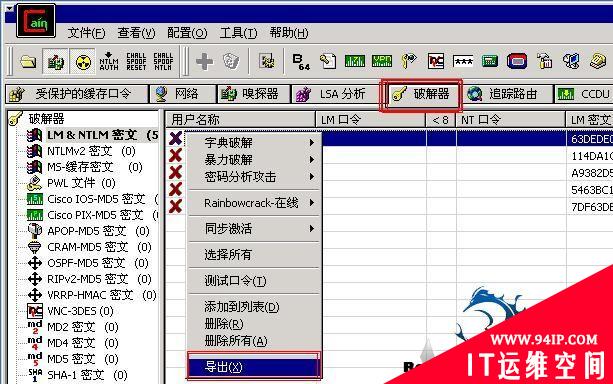The height and width of the screenshot is (384, 613).
Task: Click the NTLM AUTH toolbar icon
Action: pyautogui.click(x=109, y=61)
